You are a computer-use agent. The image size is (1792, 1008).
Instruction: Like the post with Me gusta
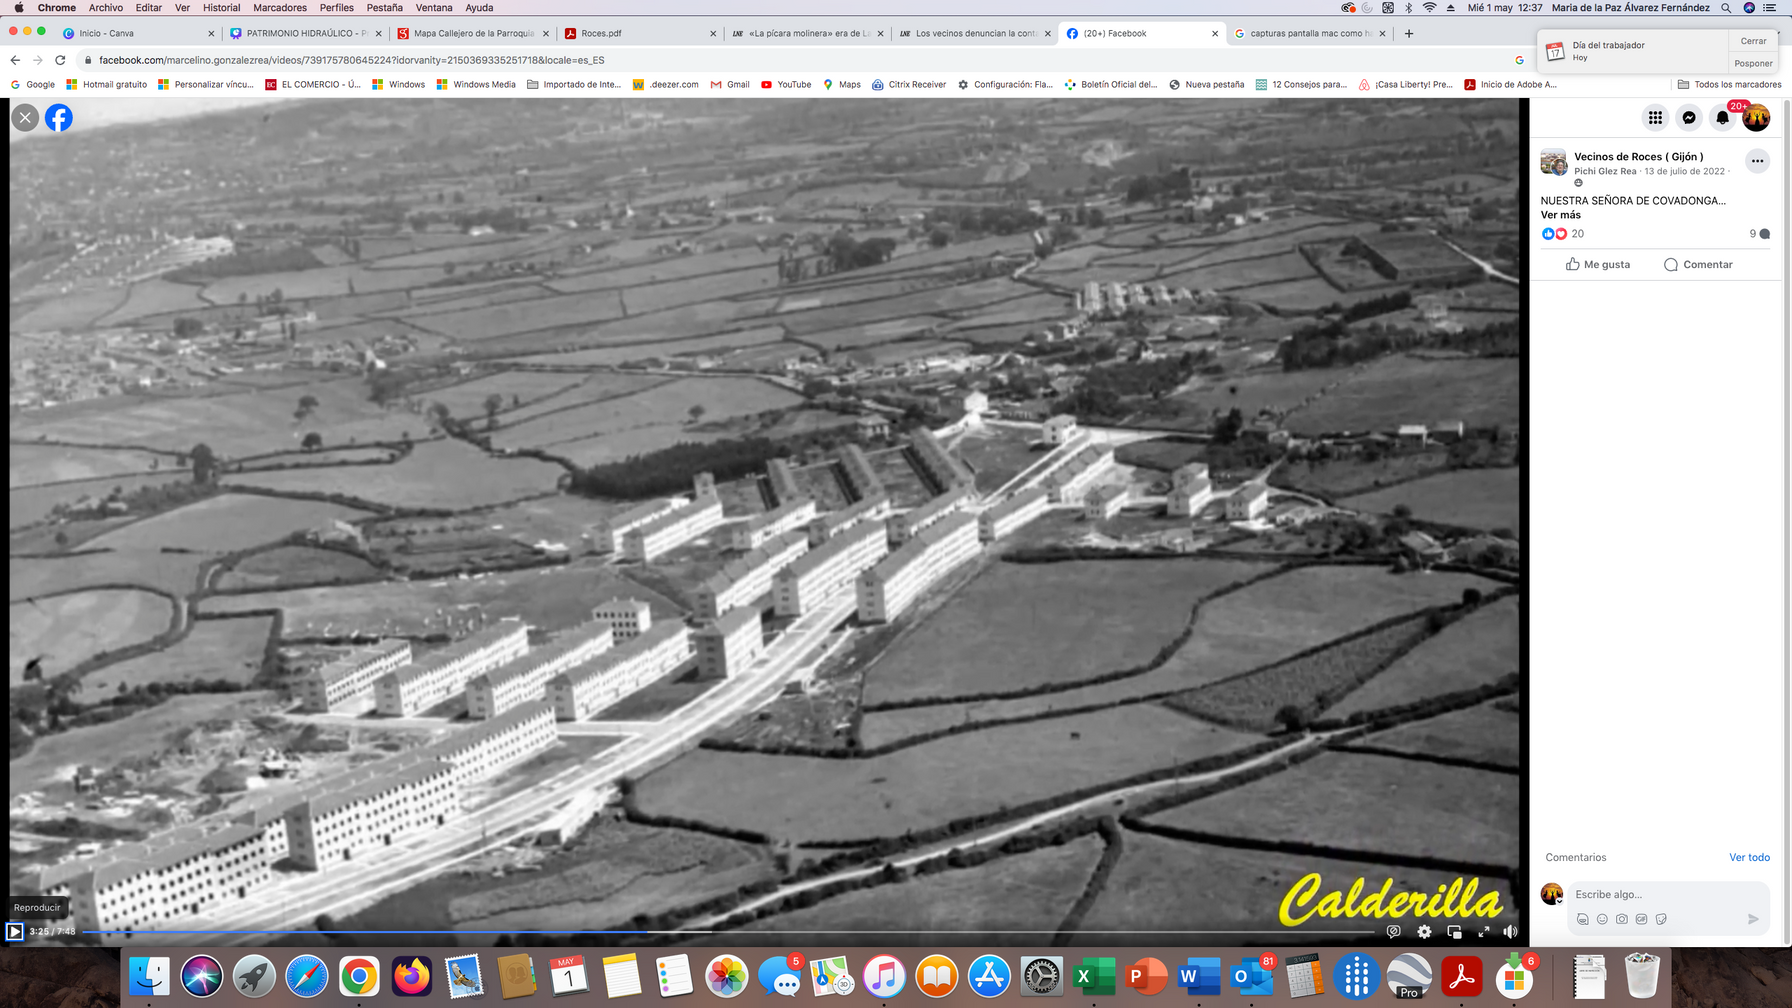click(1598, 264)
